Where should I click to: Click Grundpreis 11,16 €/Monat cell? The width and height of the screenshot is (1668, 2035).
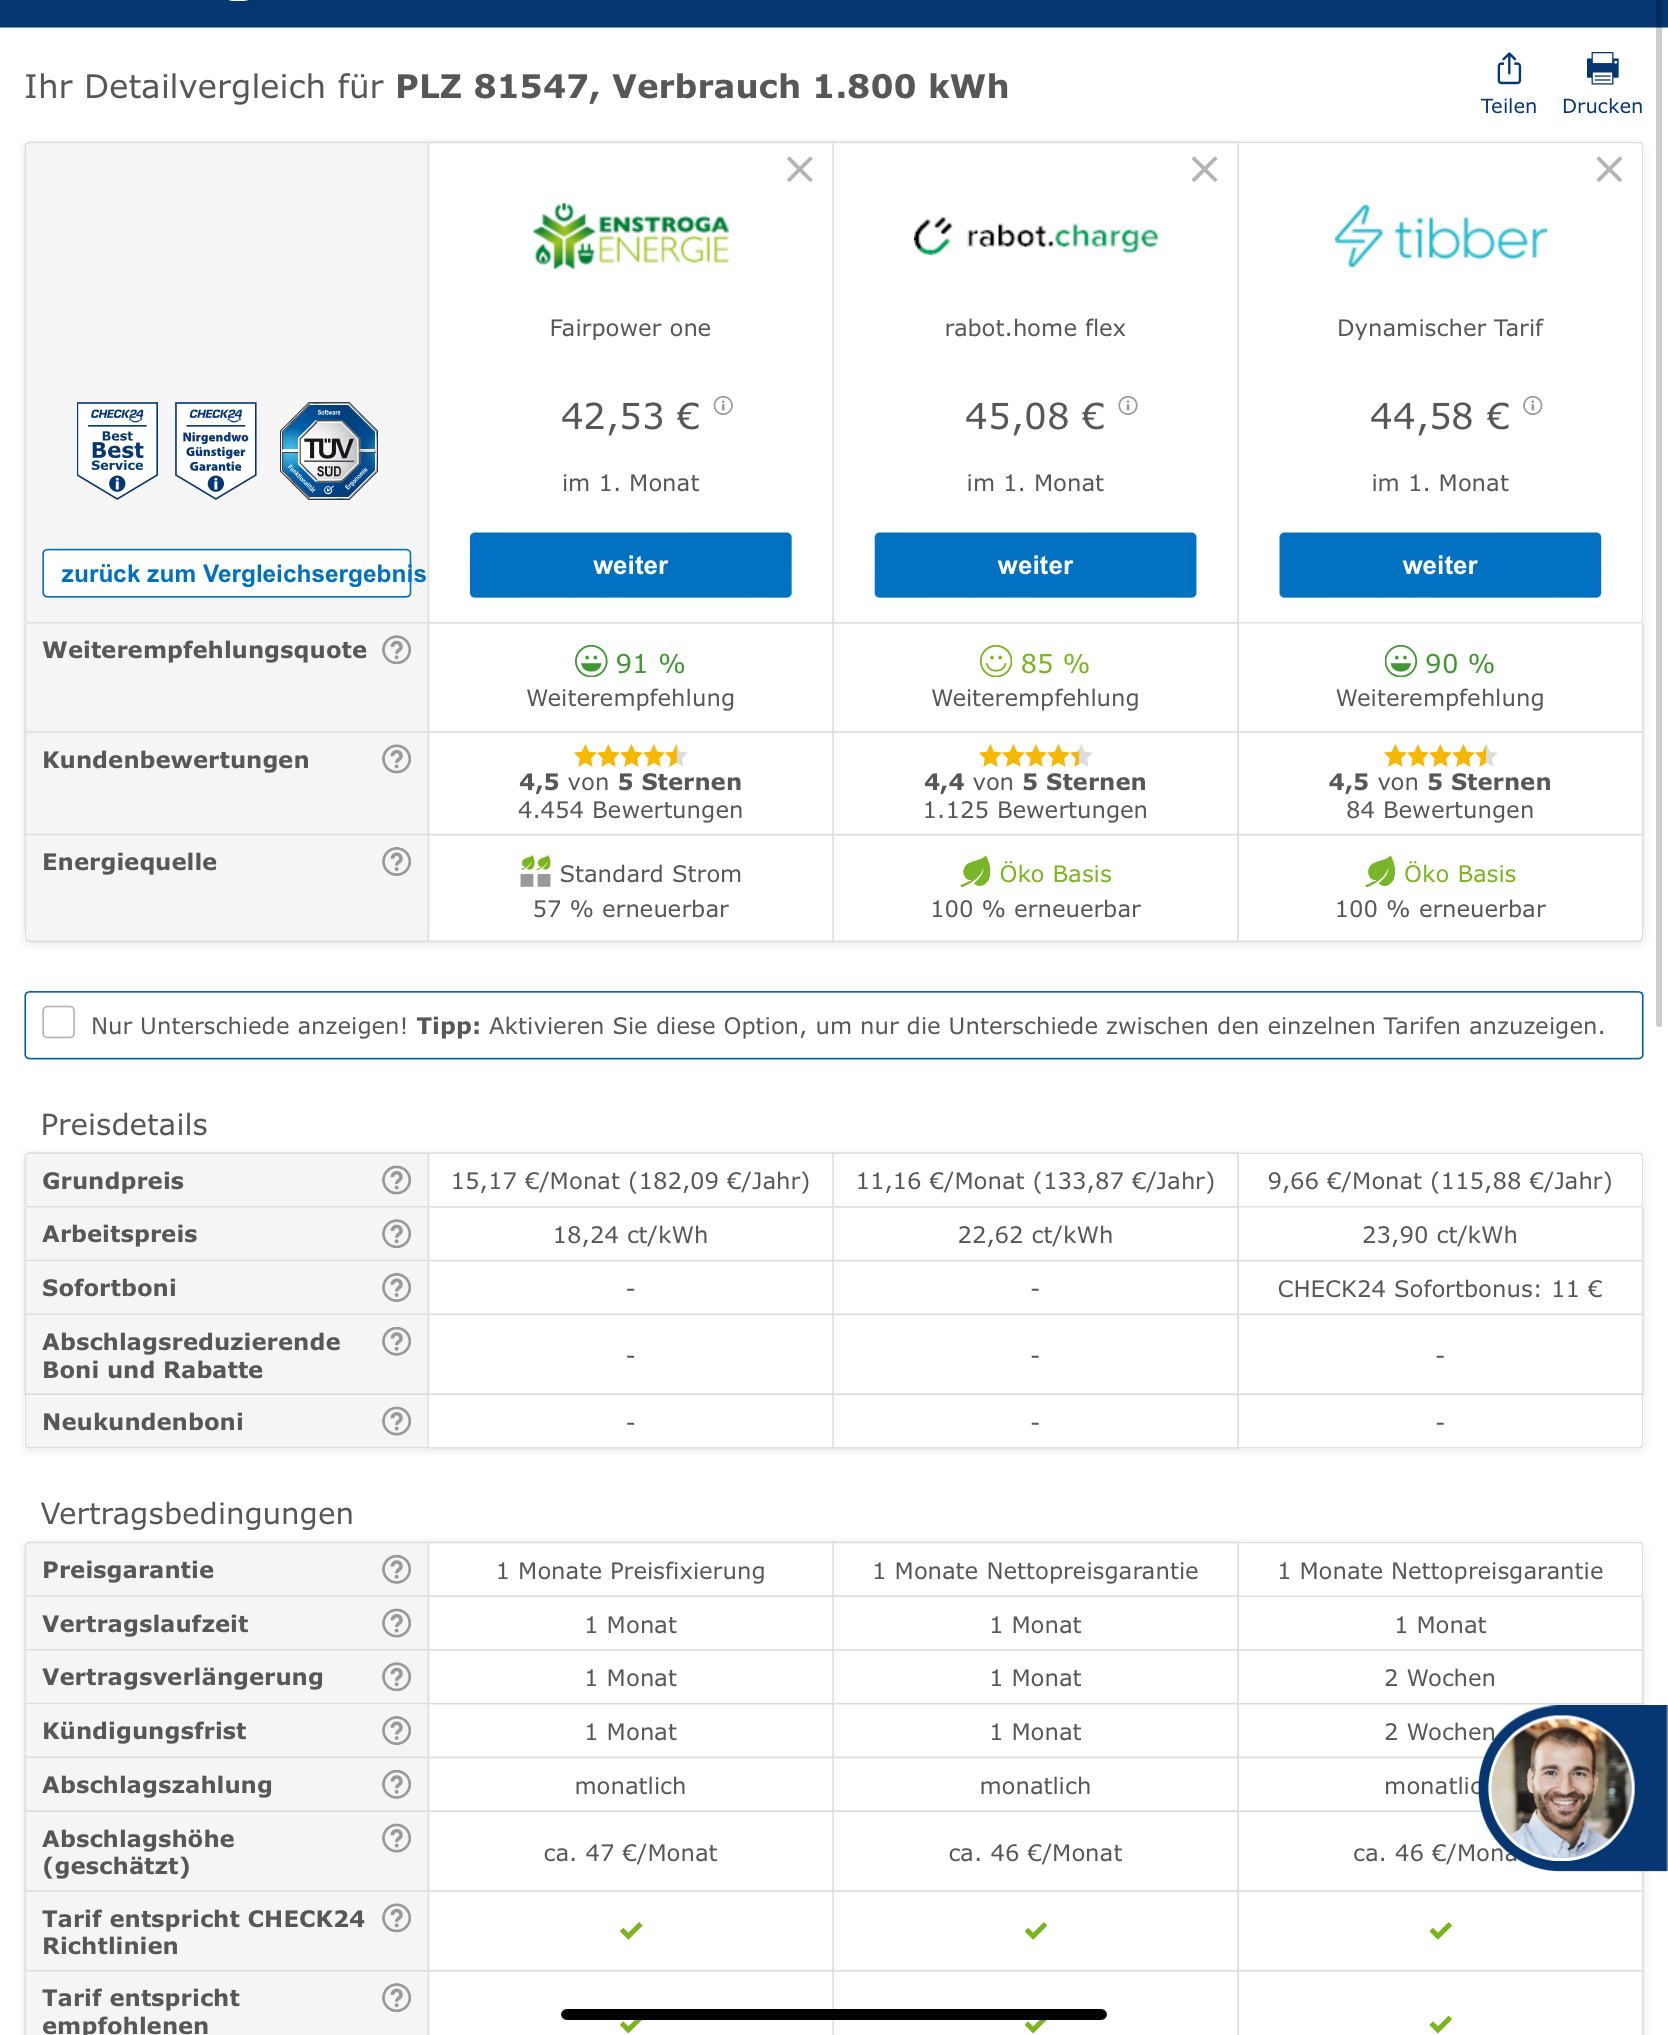(1035, 1181)
